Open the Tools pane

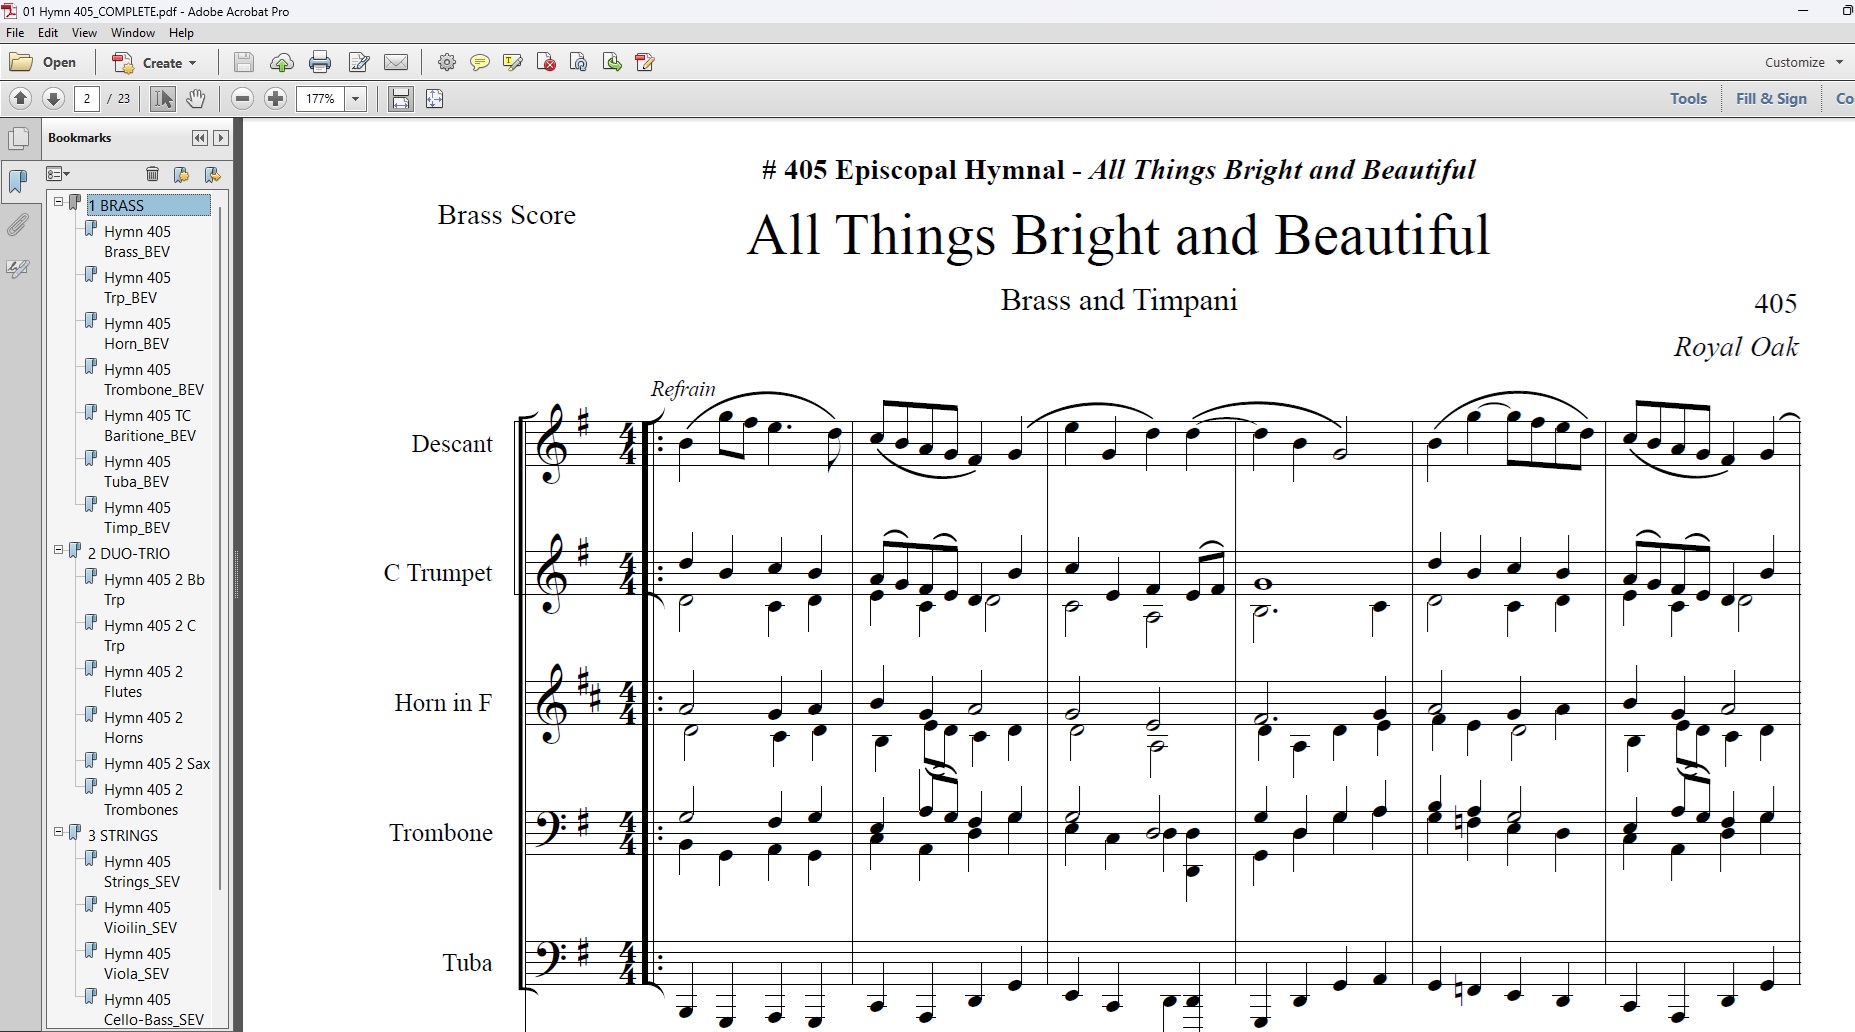click(x=1688, y=98)
